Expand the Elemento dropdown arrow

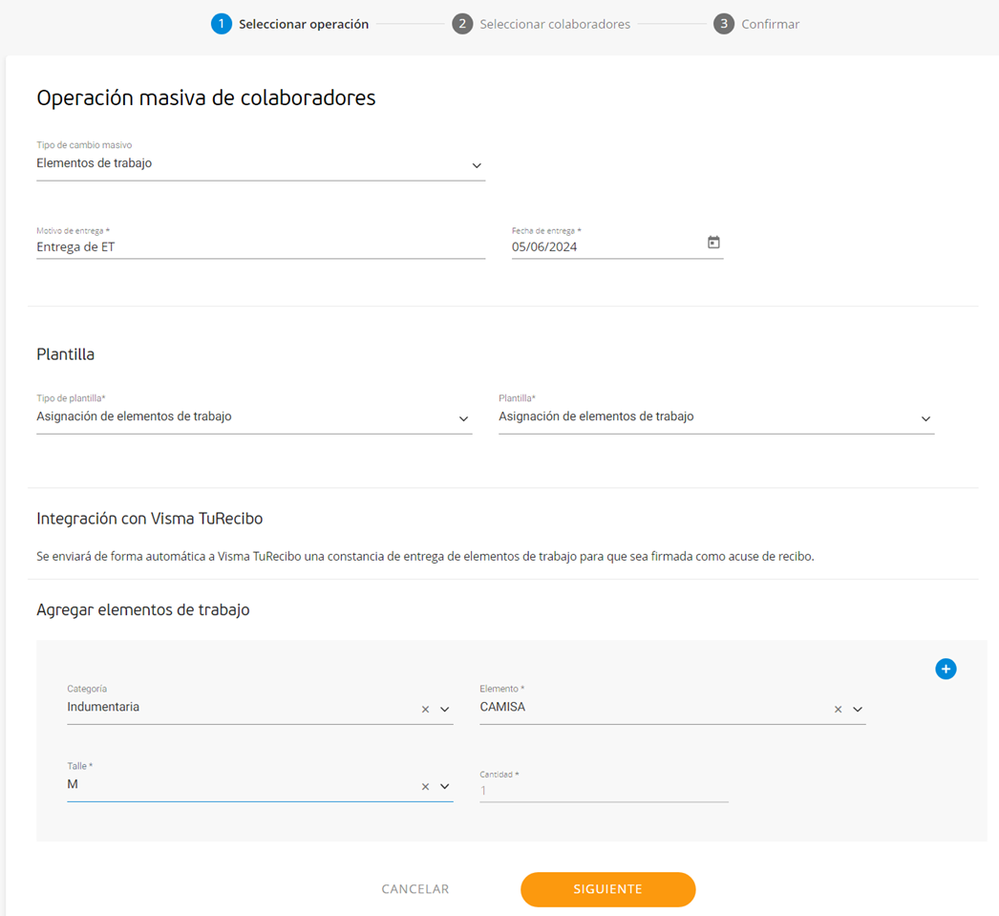click(857, 709)
